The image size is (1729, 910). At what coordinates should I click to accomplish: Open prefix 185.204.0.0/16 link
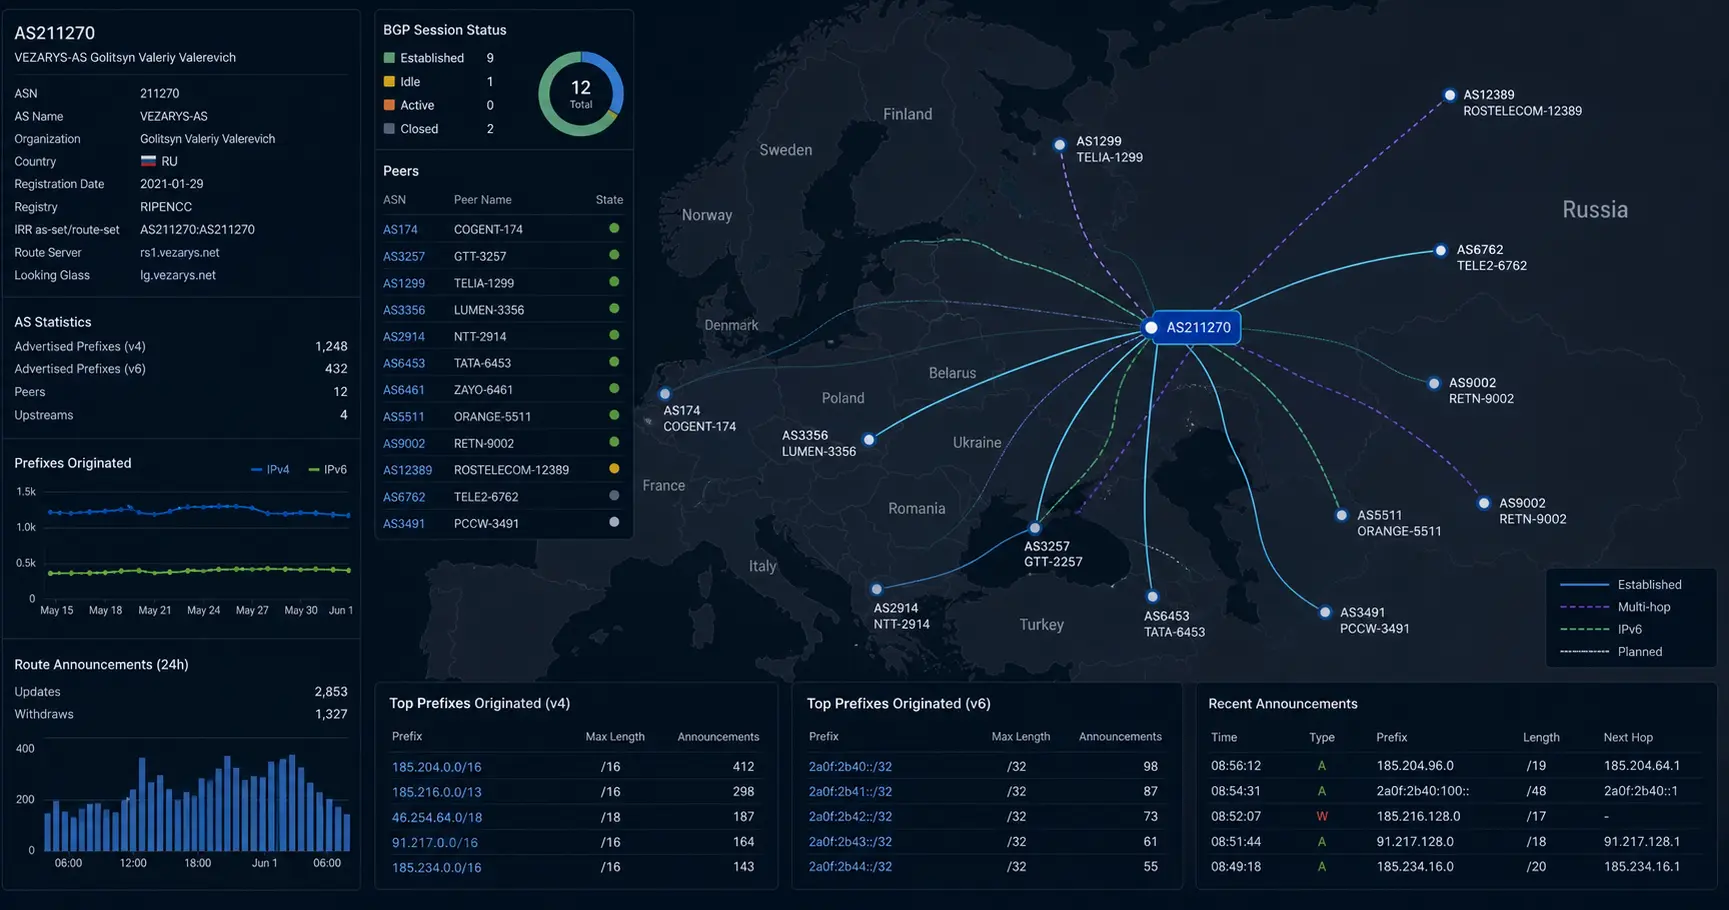pyautogui.click(x=437, y=767)
